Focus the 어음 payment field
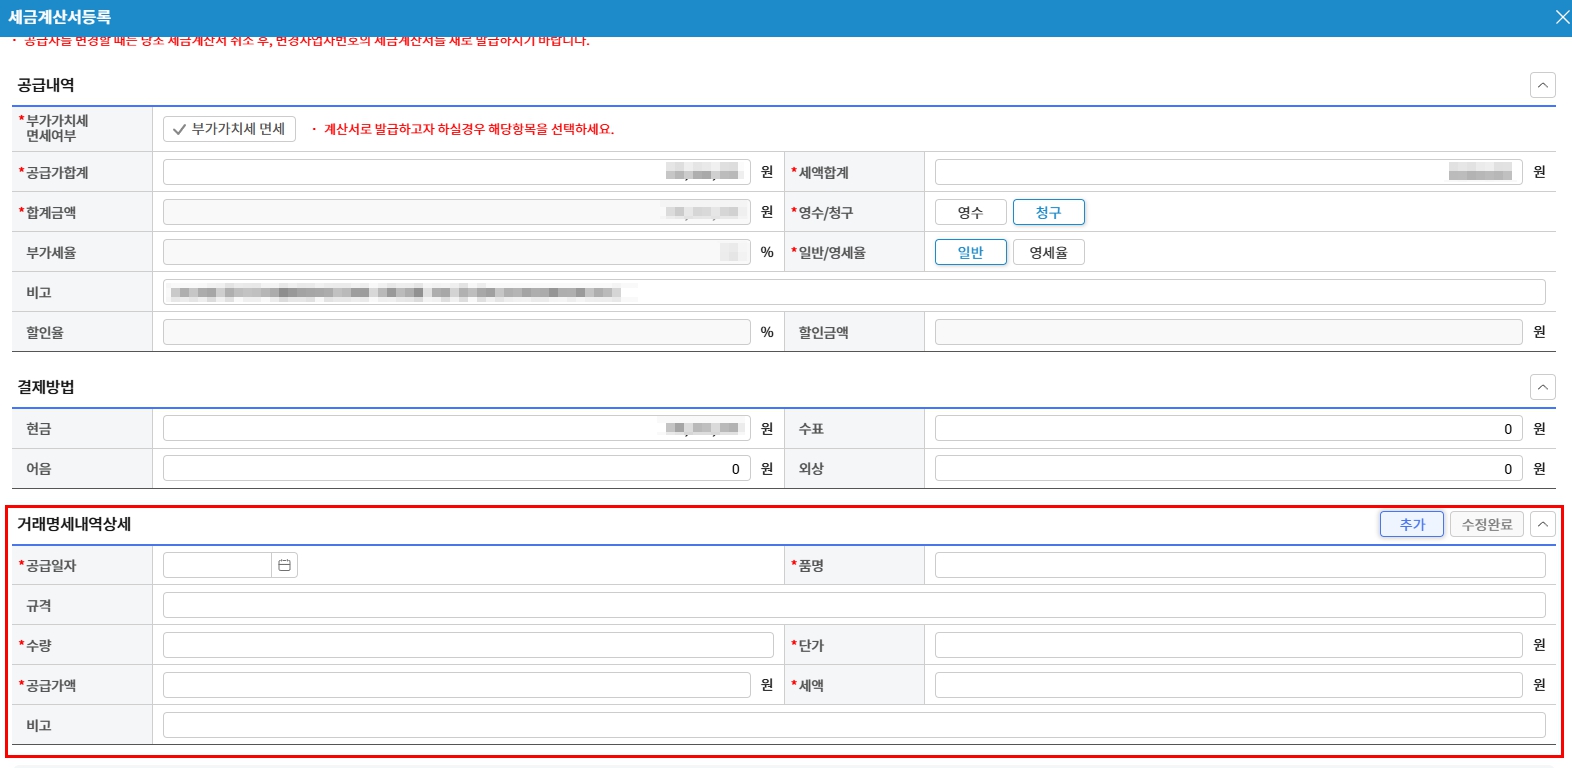Screen dimensions: 1572x768 click(x=457, y=468)
